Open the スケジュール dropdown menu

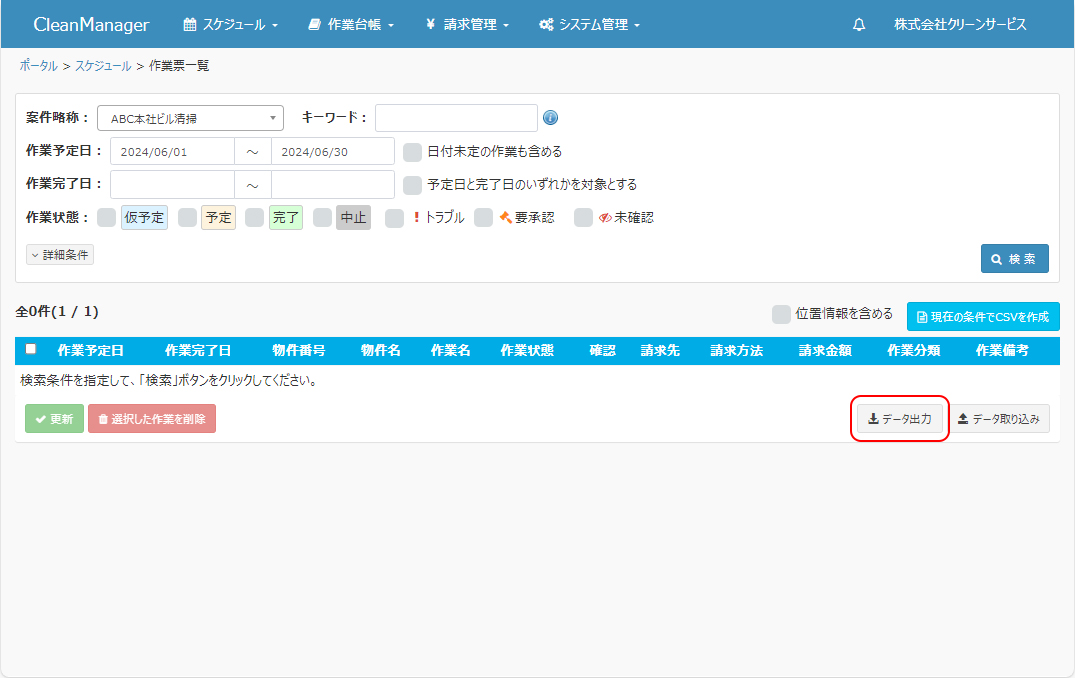[x=230, y=25]
